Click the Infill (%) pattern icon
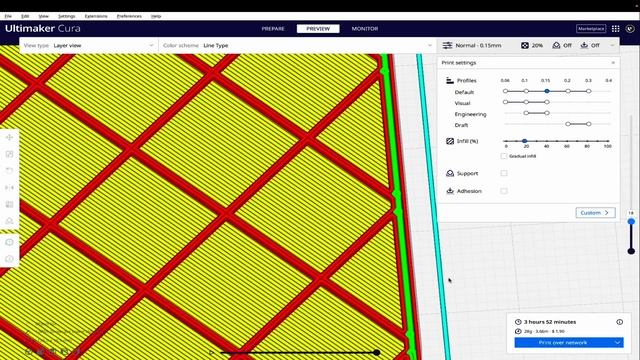The image size is (640, 360). (450, 141)
